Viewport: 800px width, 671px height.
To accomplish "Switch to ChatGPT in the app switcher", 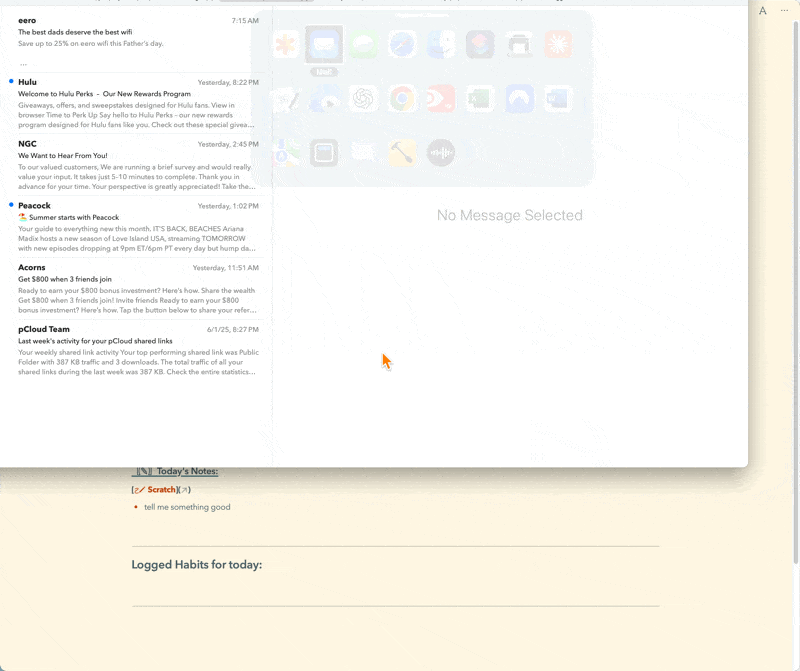I will pos(363,98).
